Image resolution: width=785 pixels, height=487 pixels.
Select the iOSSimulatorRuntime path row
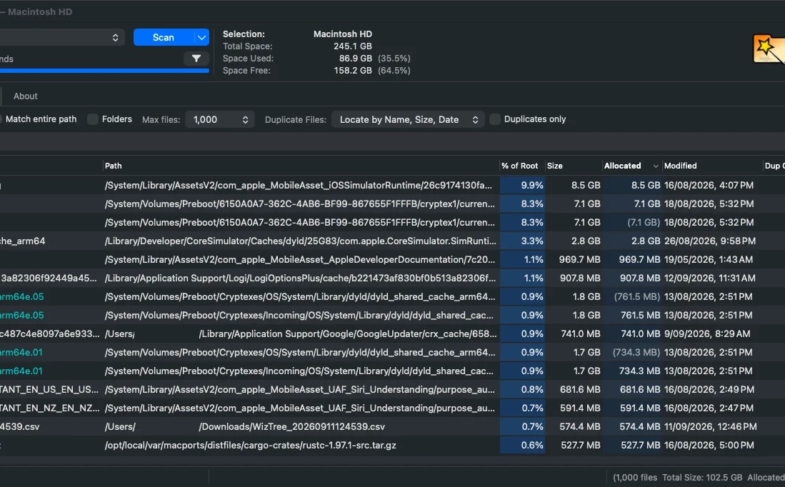(x=298, y=185)
